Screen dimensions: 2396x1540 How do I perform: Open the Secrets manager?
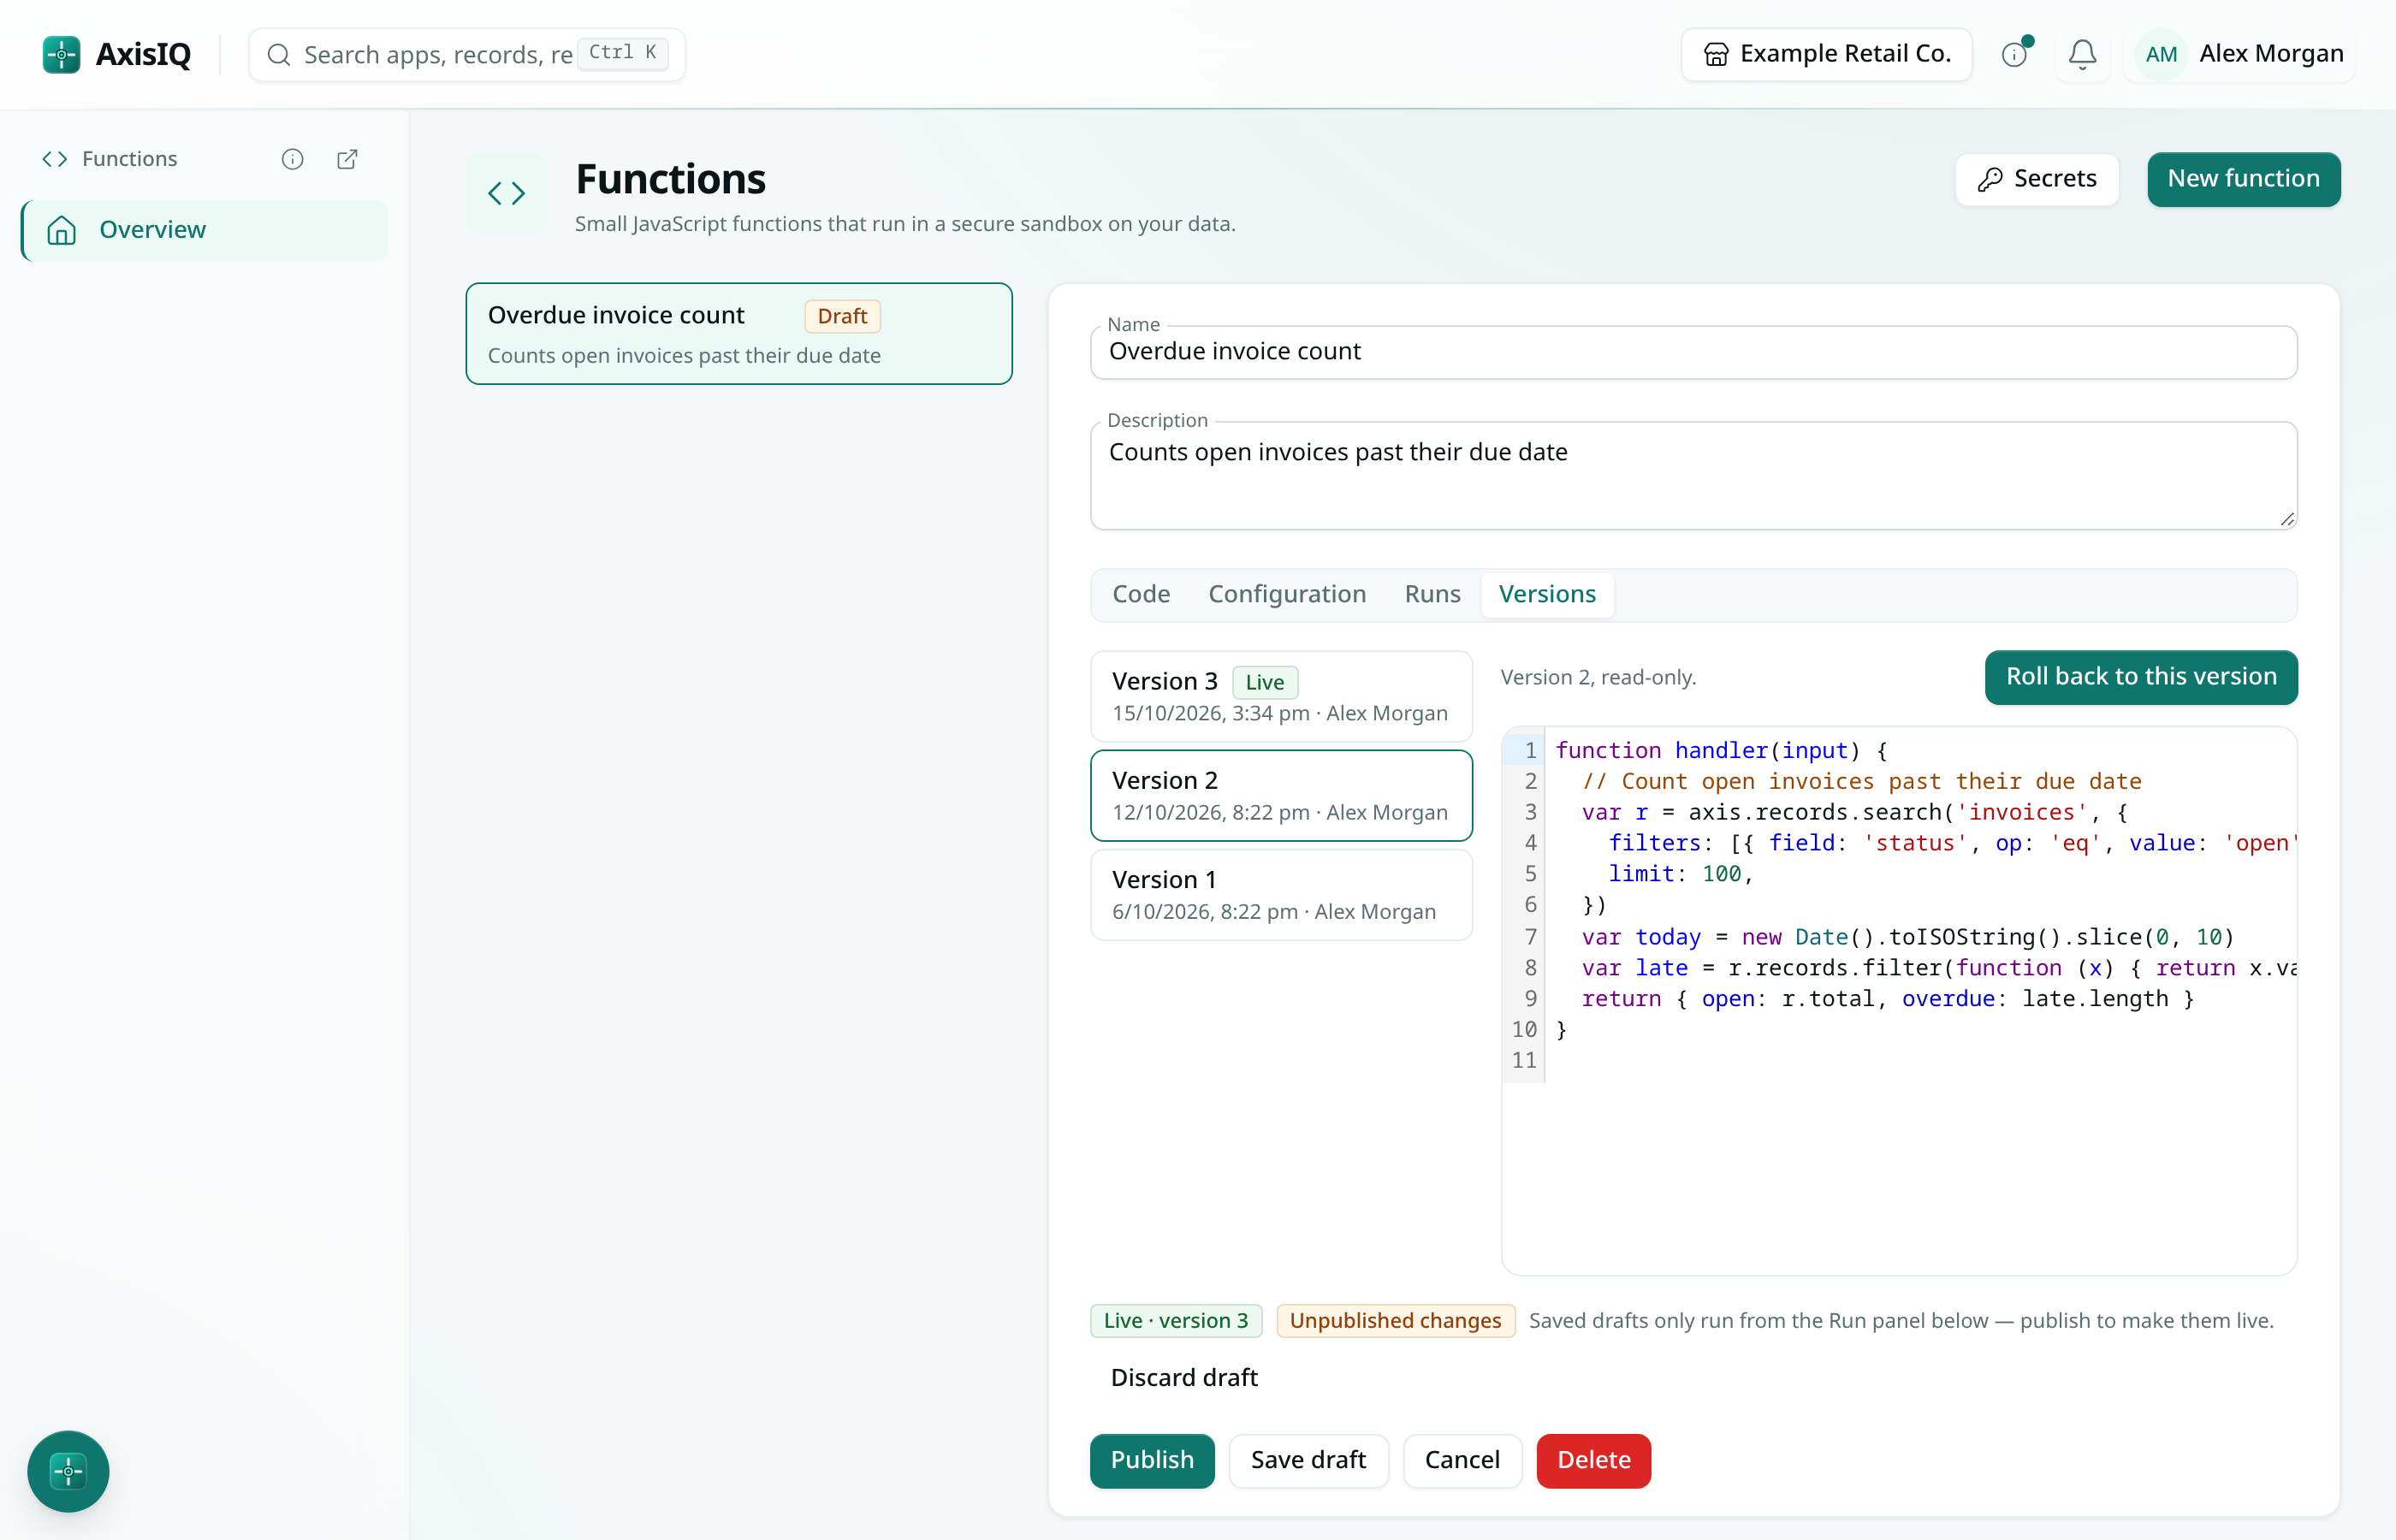(2036, 179)
